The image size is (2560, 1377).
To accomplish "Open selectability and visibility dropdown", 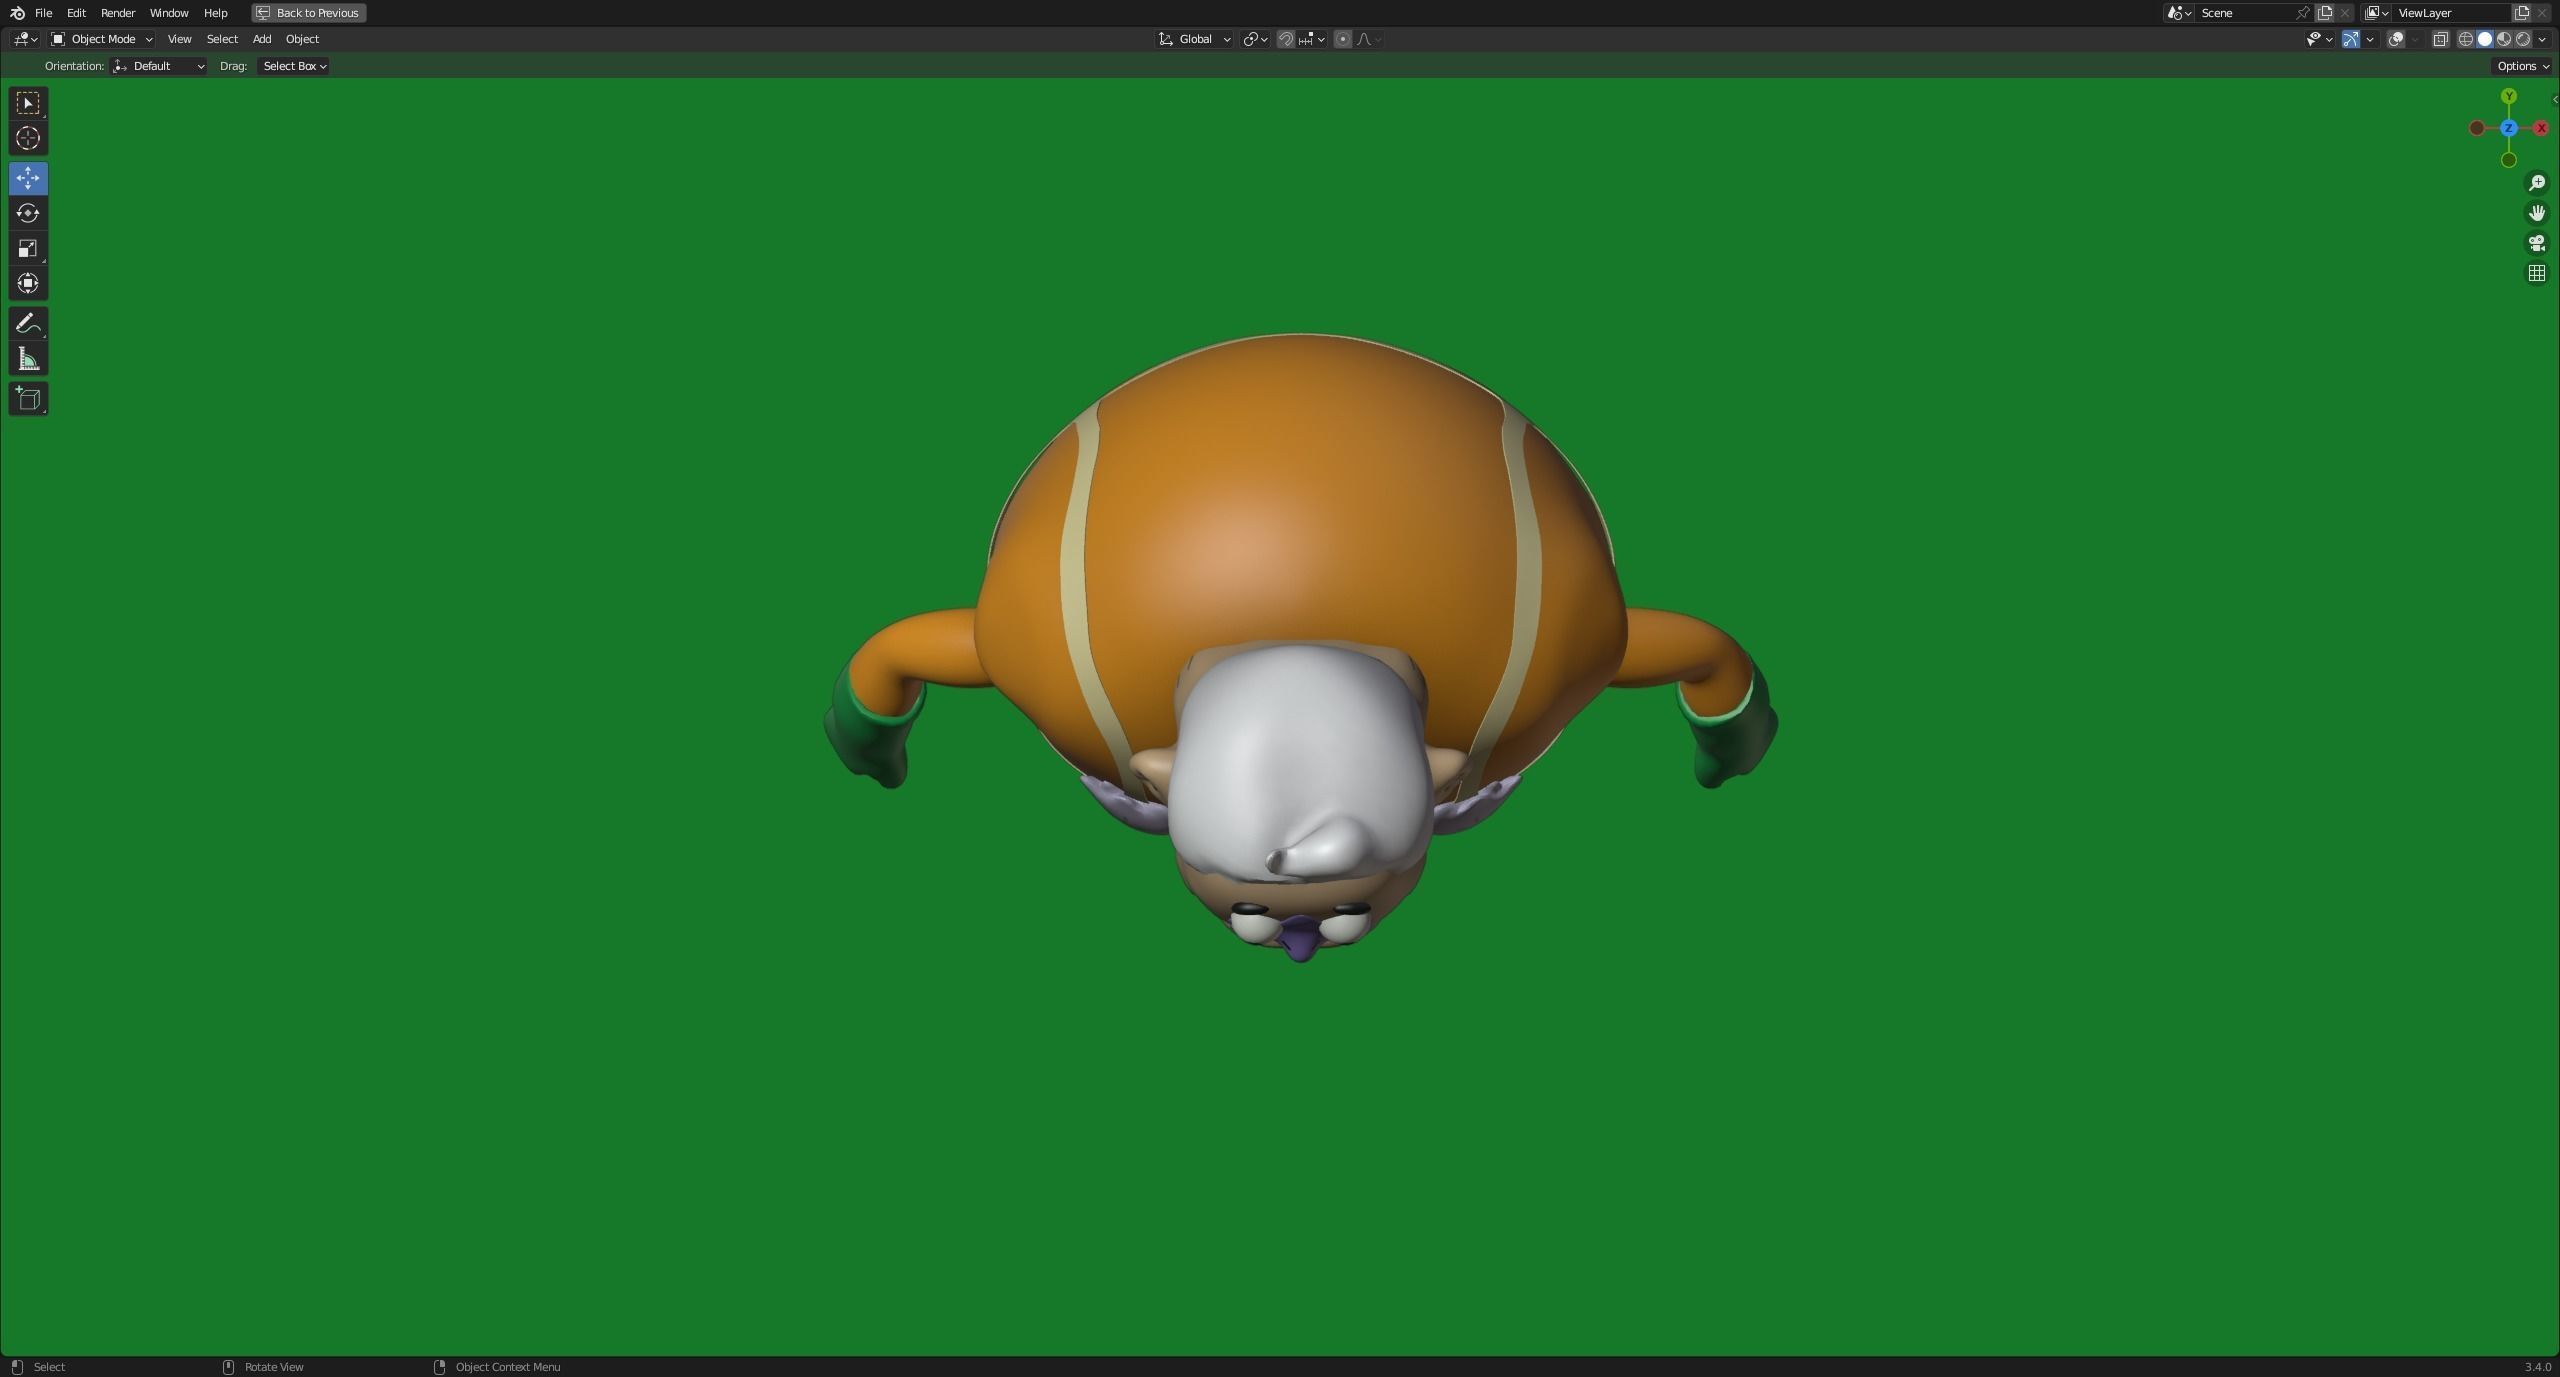I will (x=2319, y=39).
